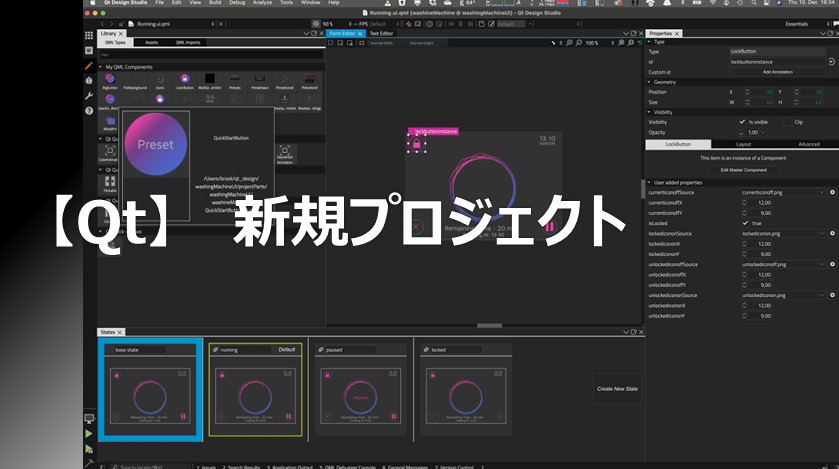This screenshot has height=469, width=839.
Task: Open the Advanced properties tab
Action: point(809,144)
